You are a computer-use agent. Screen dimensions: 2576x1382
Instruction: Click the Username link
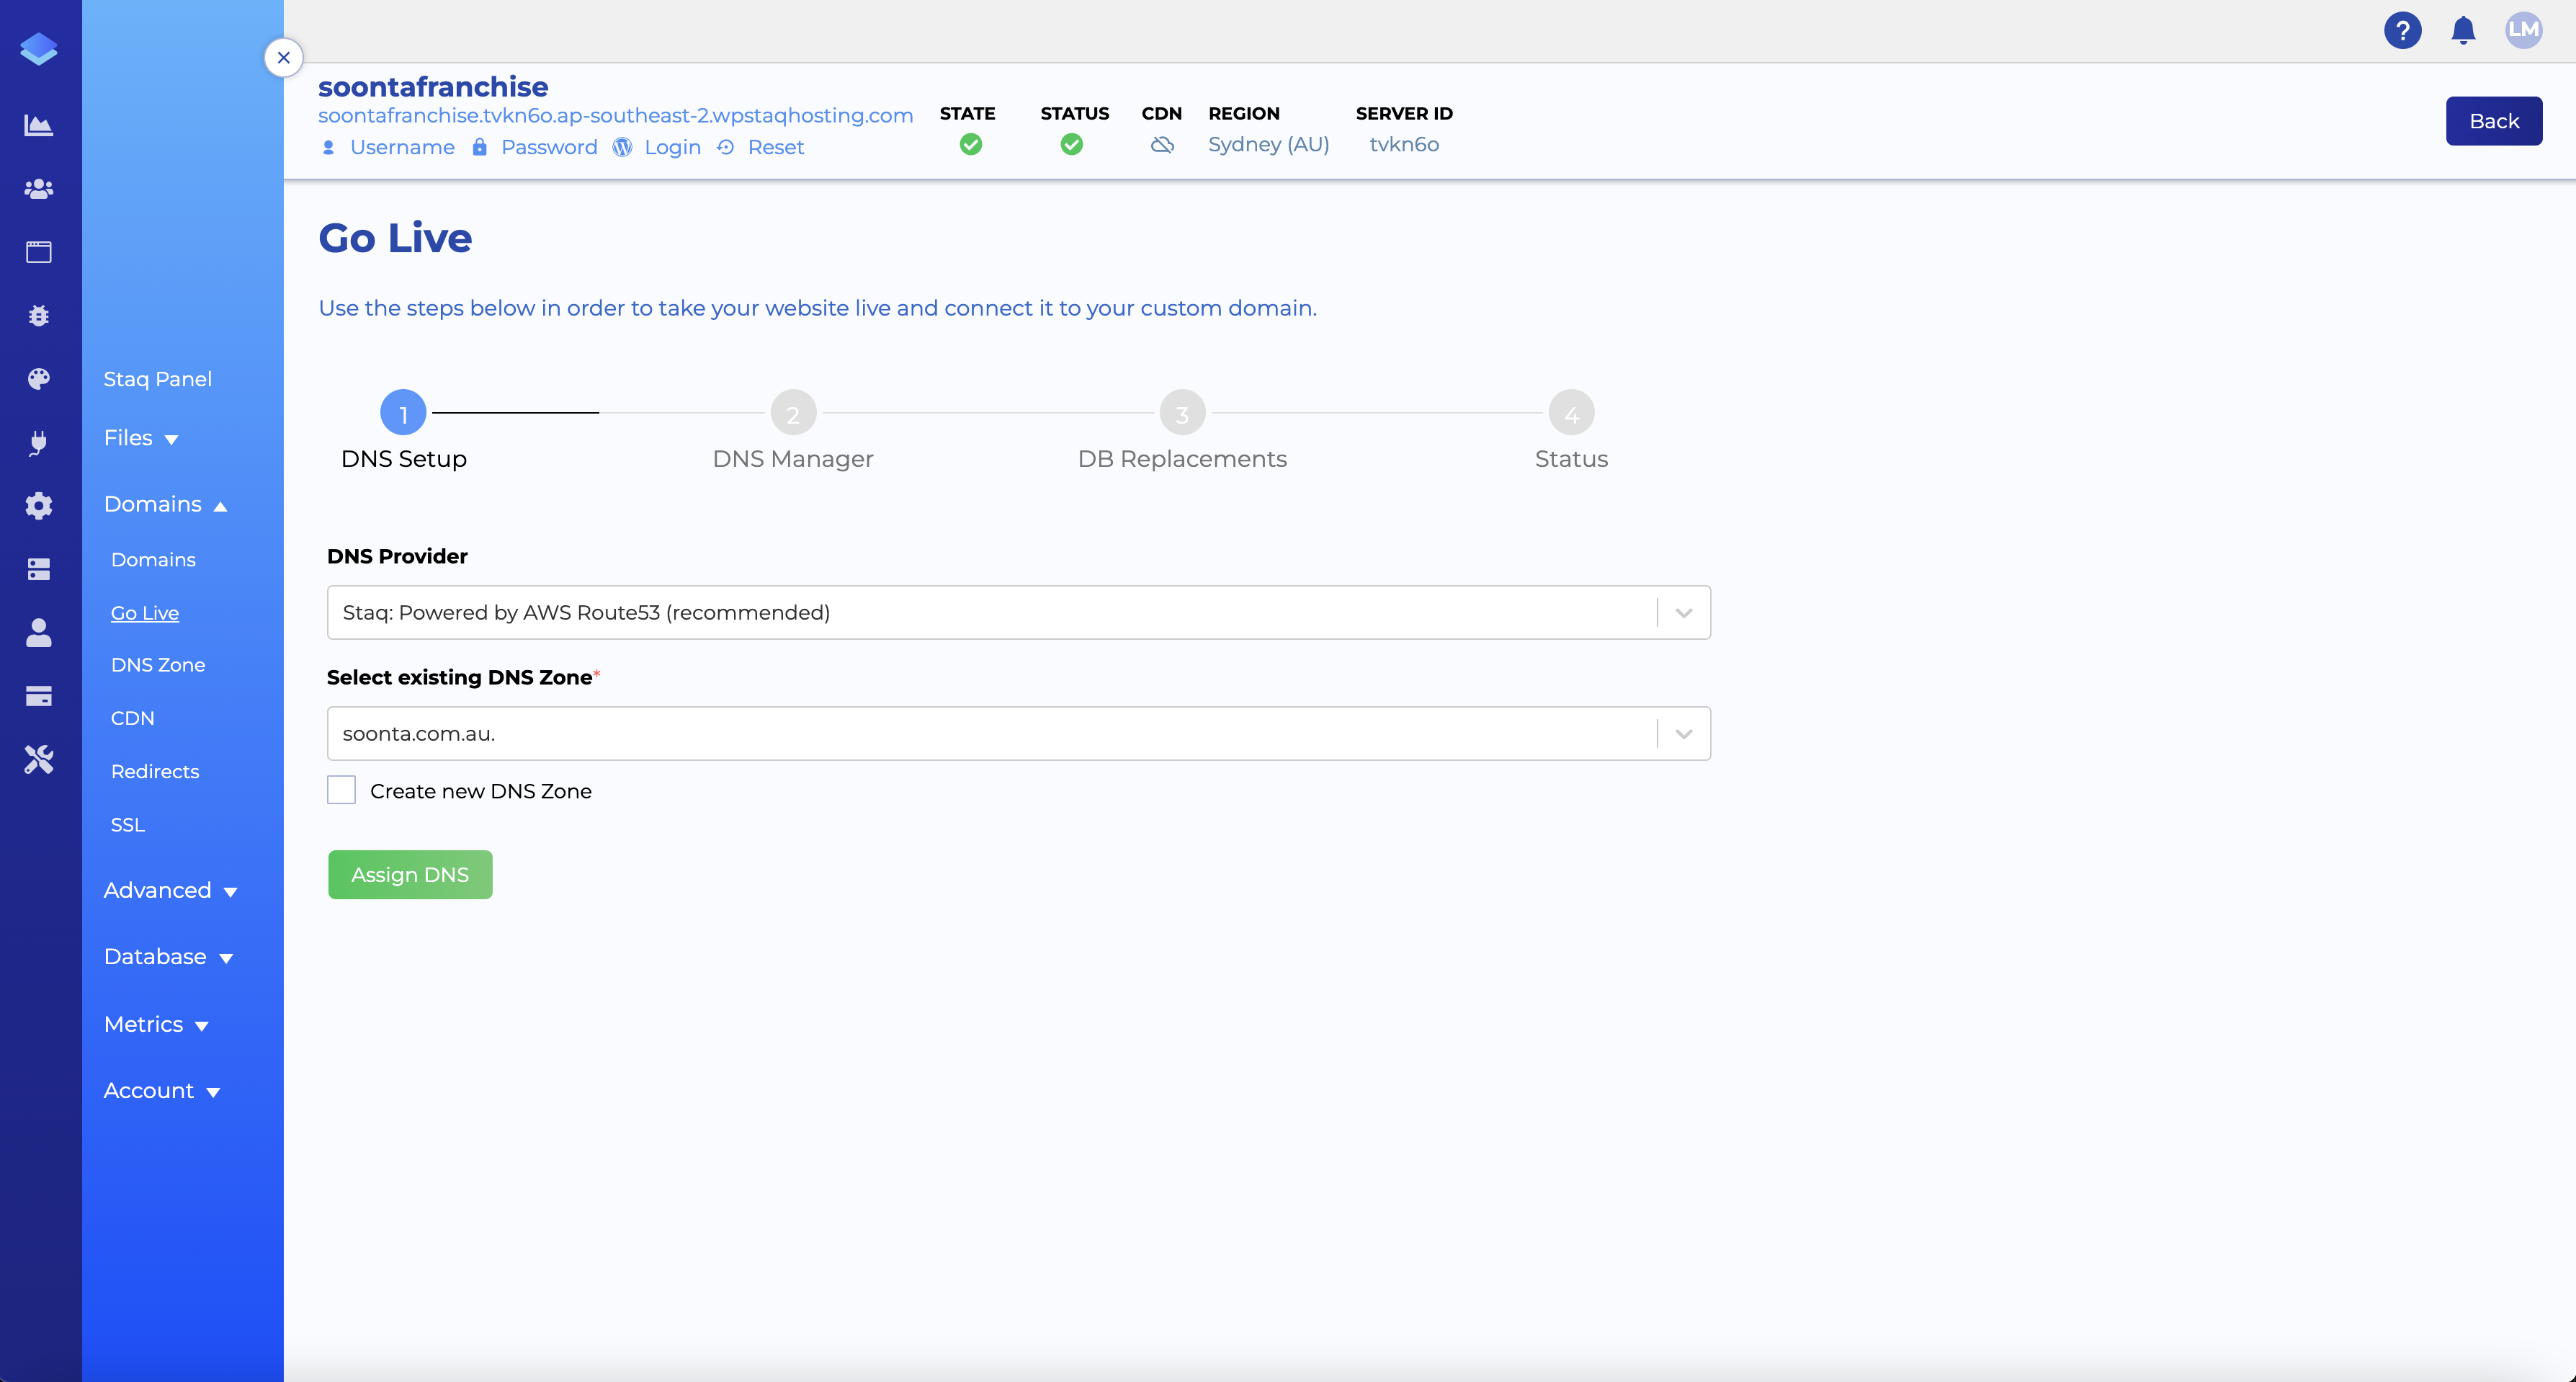click(402, 147)
